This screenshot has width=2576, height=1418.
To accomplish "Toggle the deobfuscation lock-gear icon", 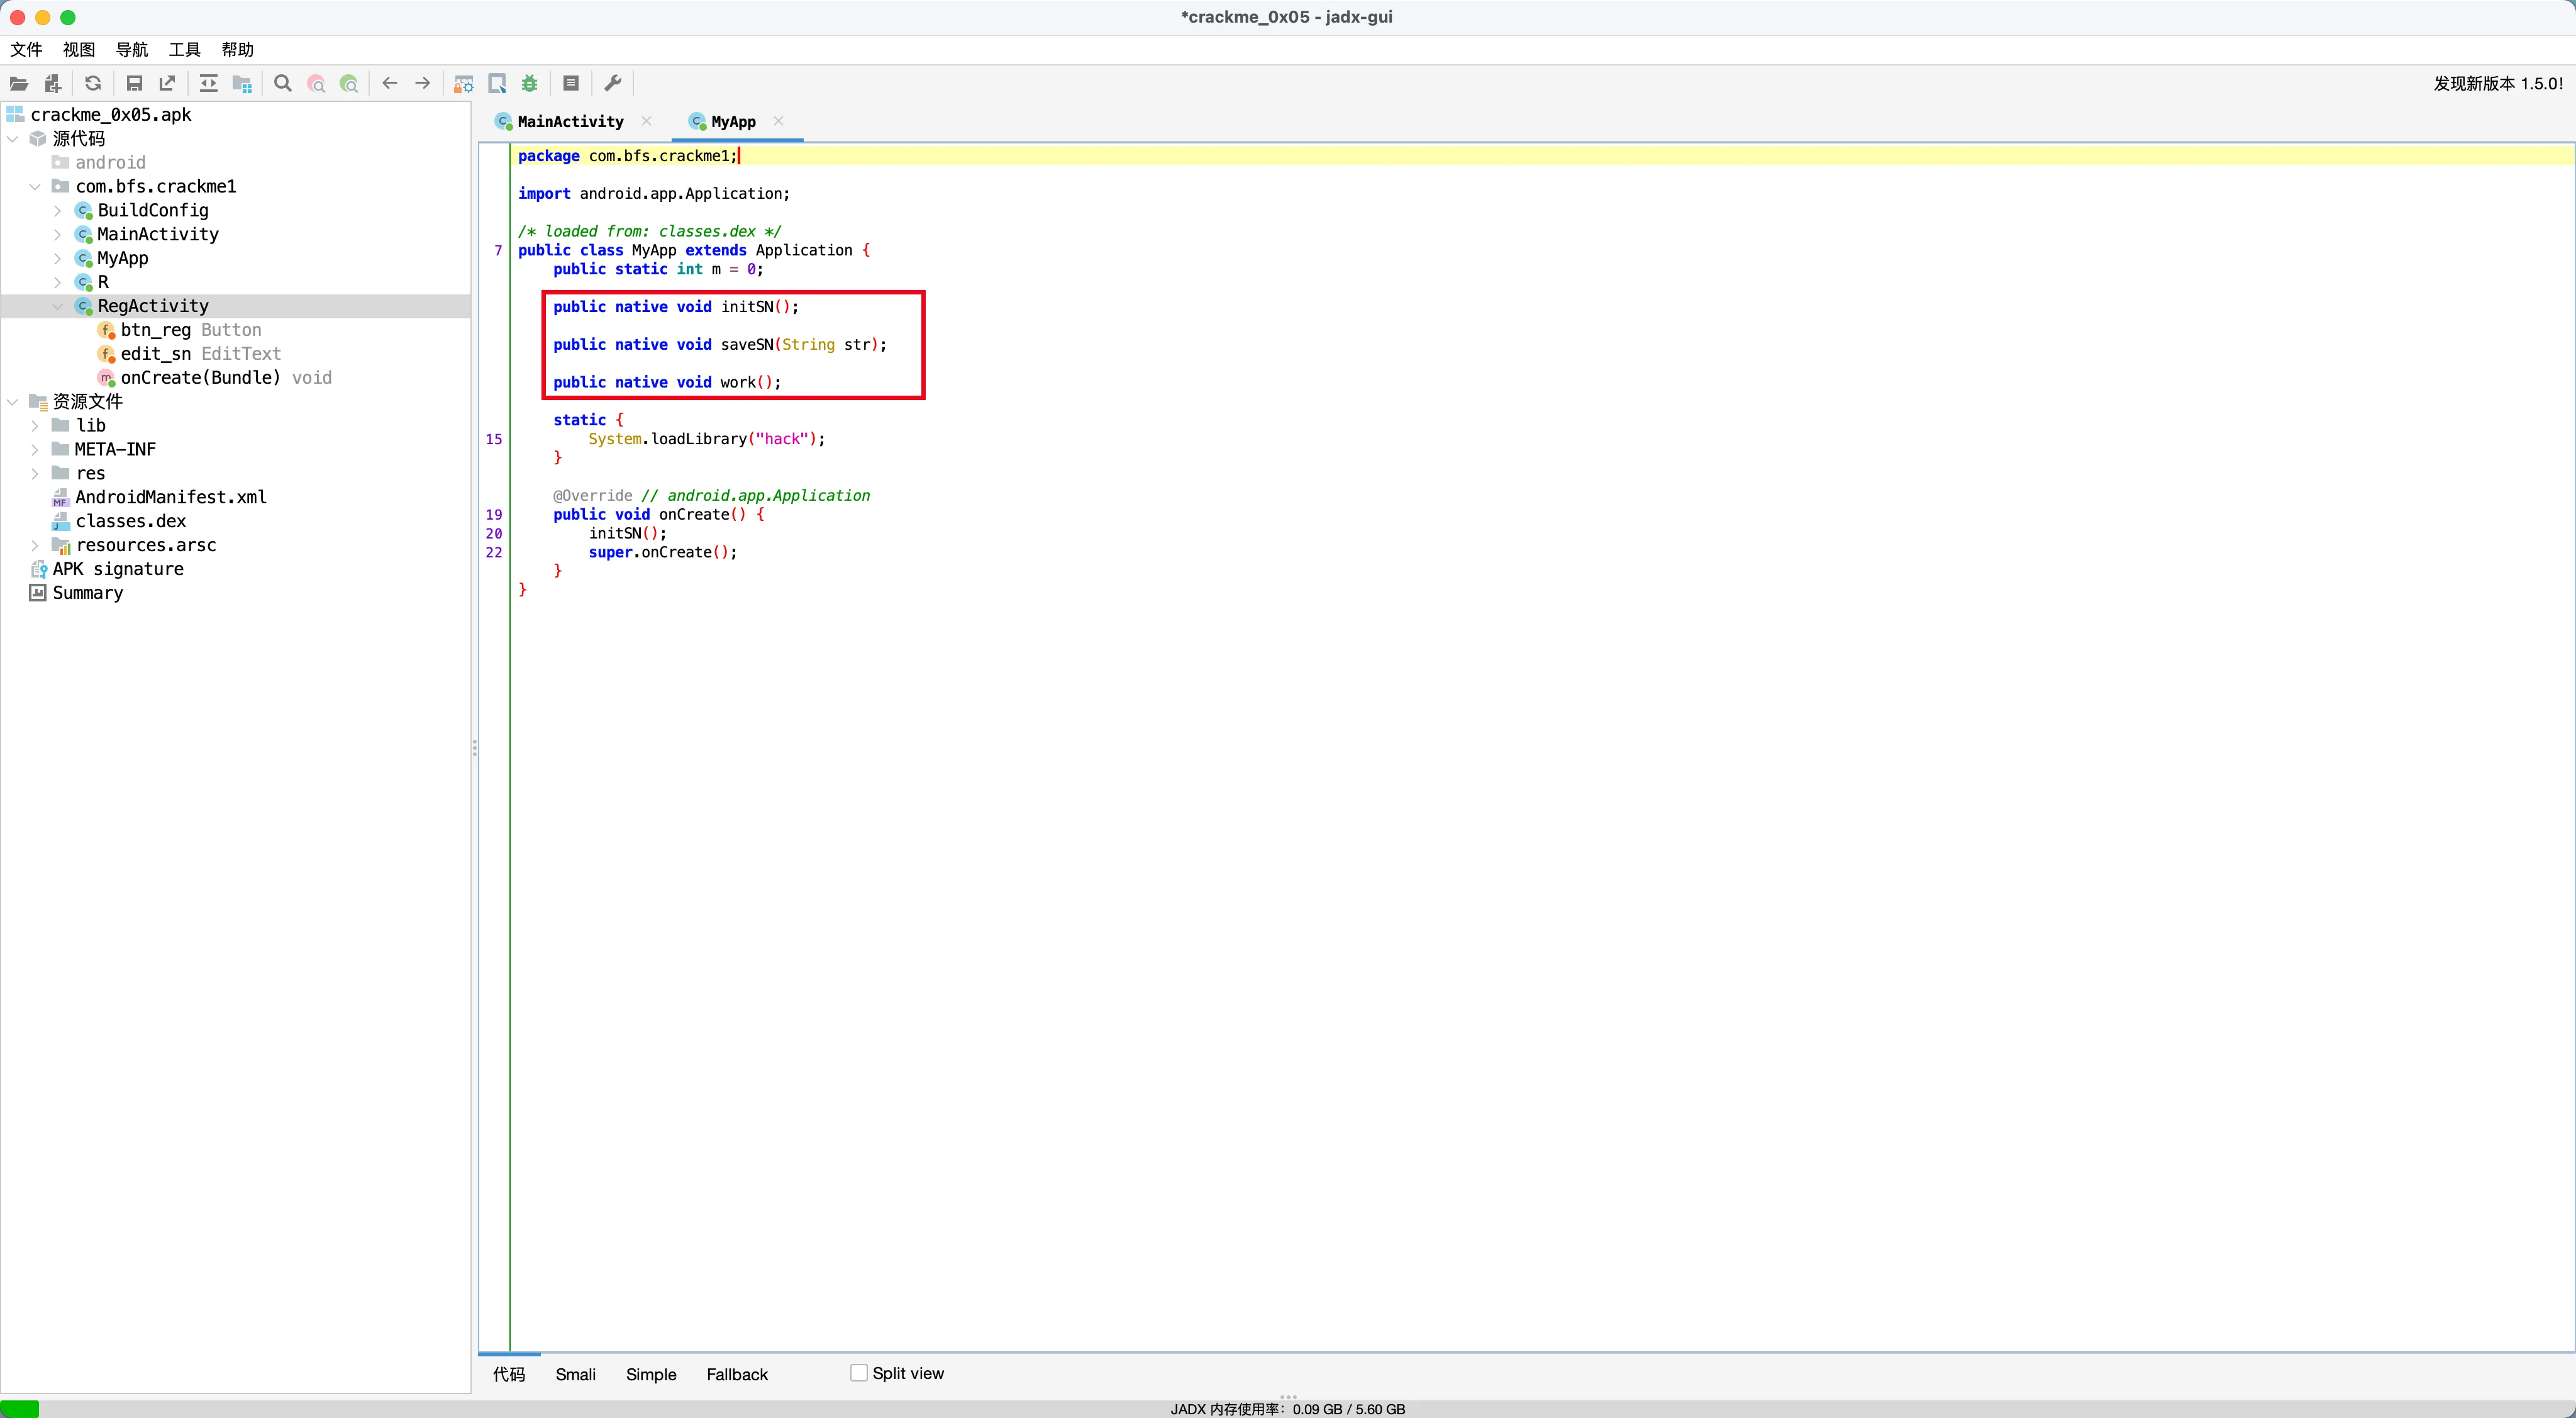I will coord(463,84).
